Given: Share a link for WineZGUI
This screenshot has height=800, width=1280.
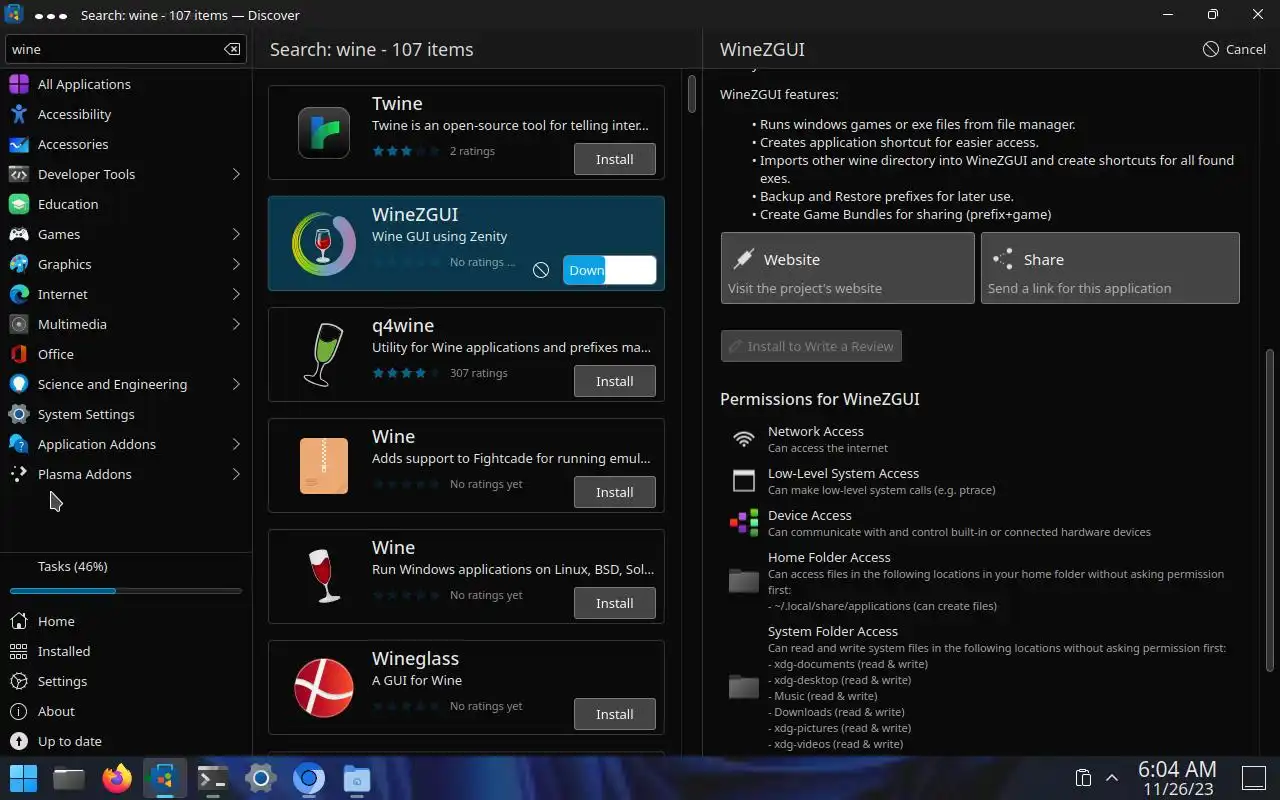Looking at the screenshot, I should [x=1110, y=268].
